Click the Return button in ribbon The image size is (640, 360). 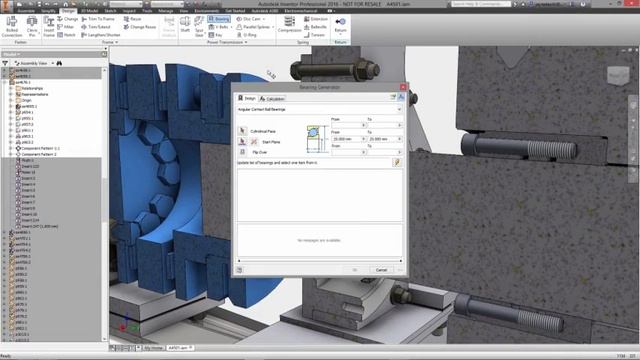pos(340,24)
